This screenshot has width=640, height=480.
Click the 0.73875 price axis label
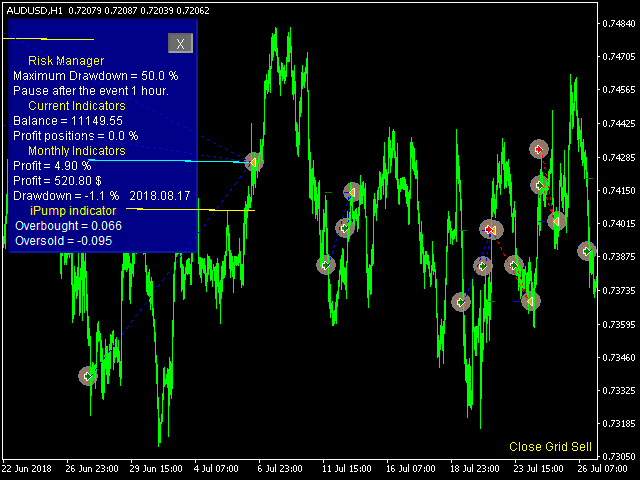pyautogui.click(x=619, y=257)
